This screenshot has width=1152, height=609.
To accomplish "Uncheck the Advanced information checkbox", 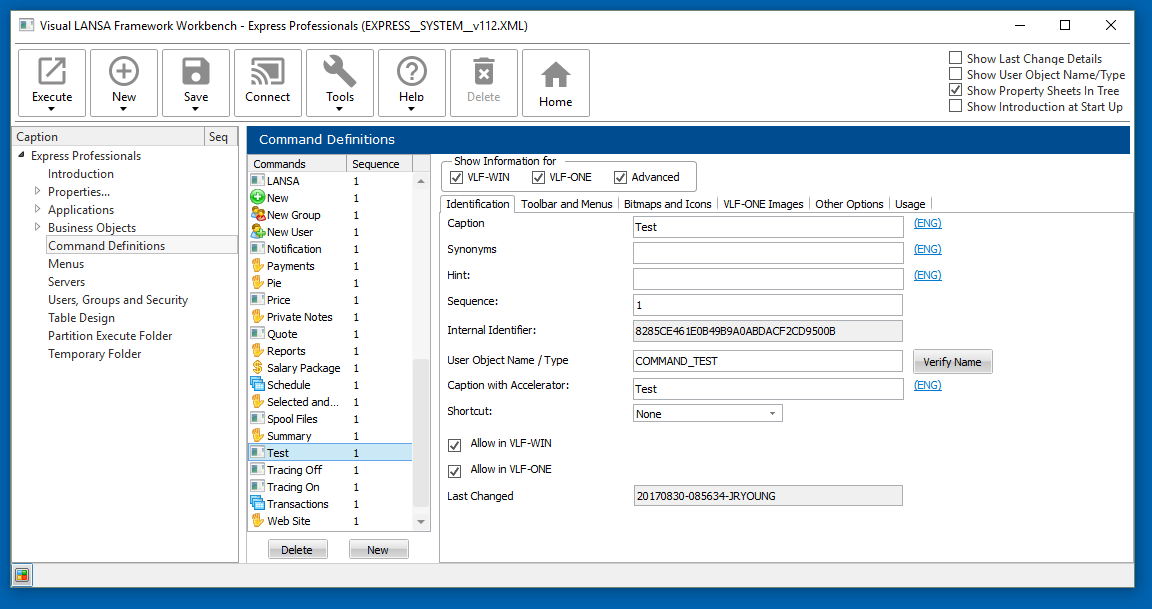I will tap(620, 177).
